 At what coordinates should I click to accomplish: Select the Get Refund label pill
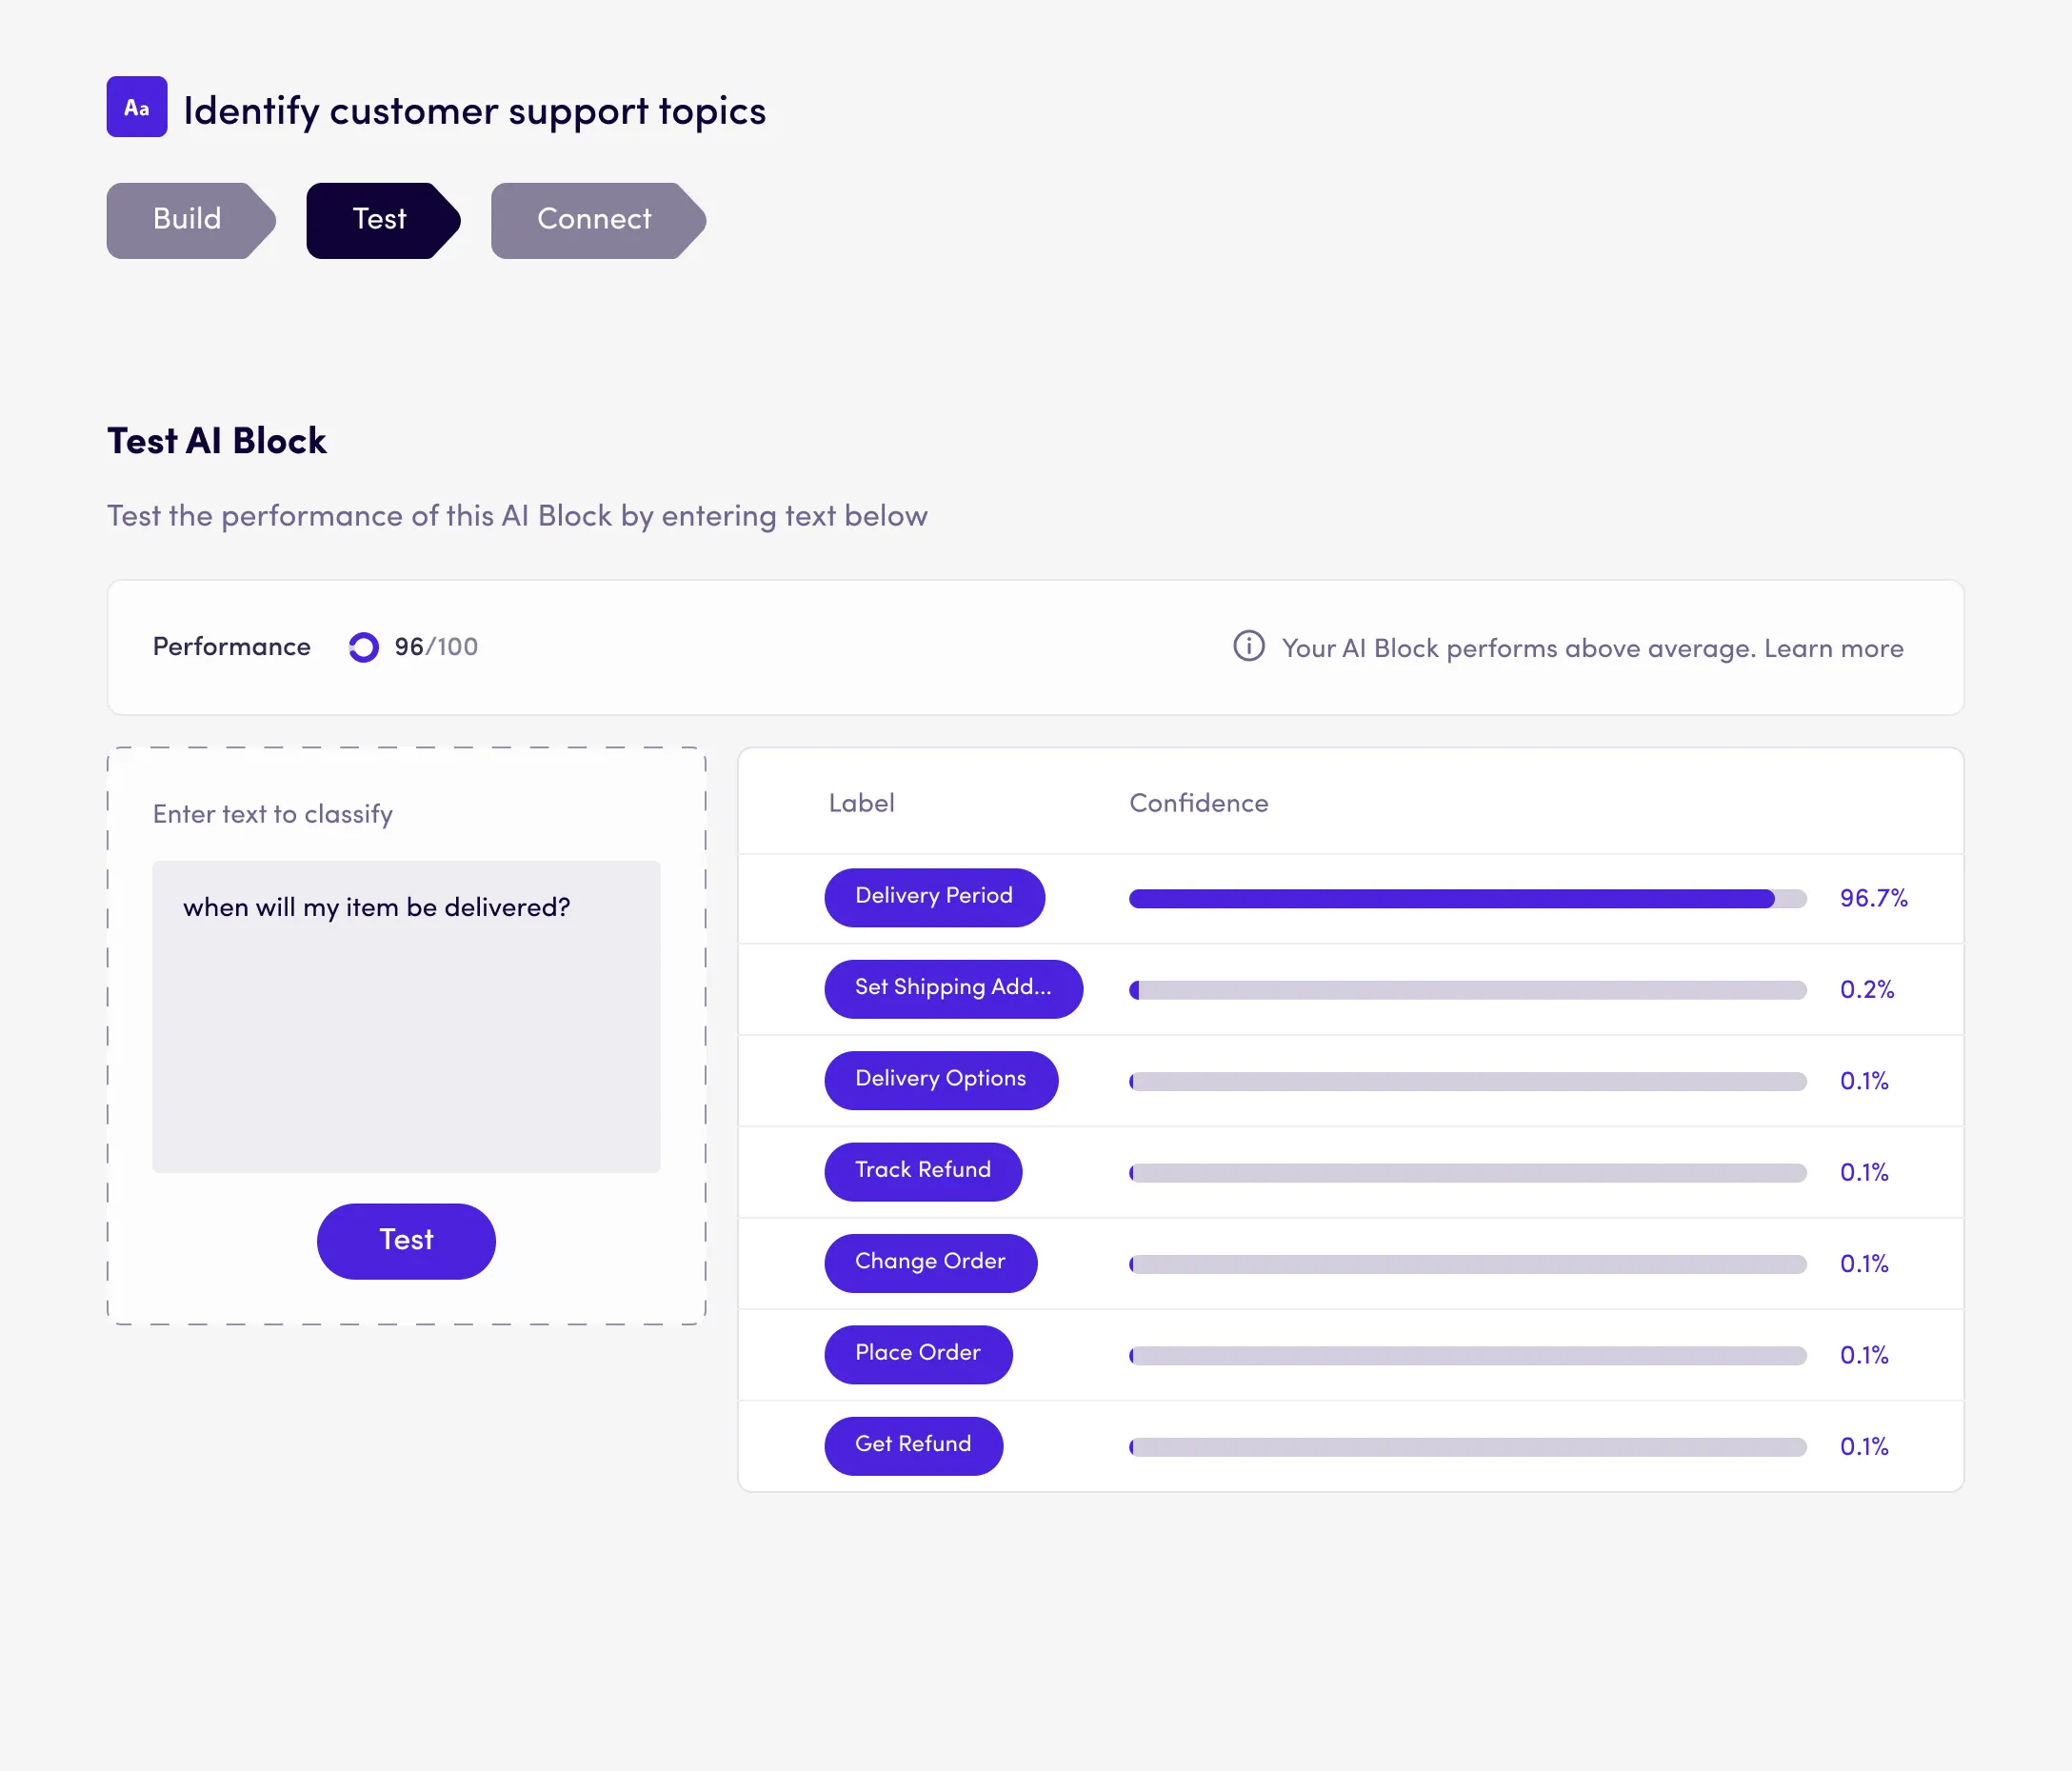[913, 1445]
